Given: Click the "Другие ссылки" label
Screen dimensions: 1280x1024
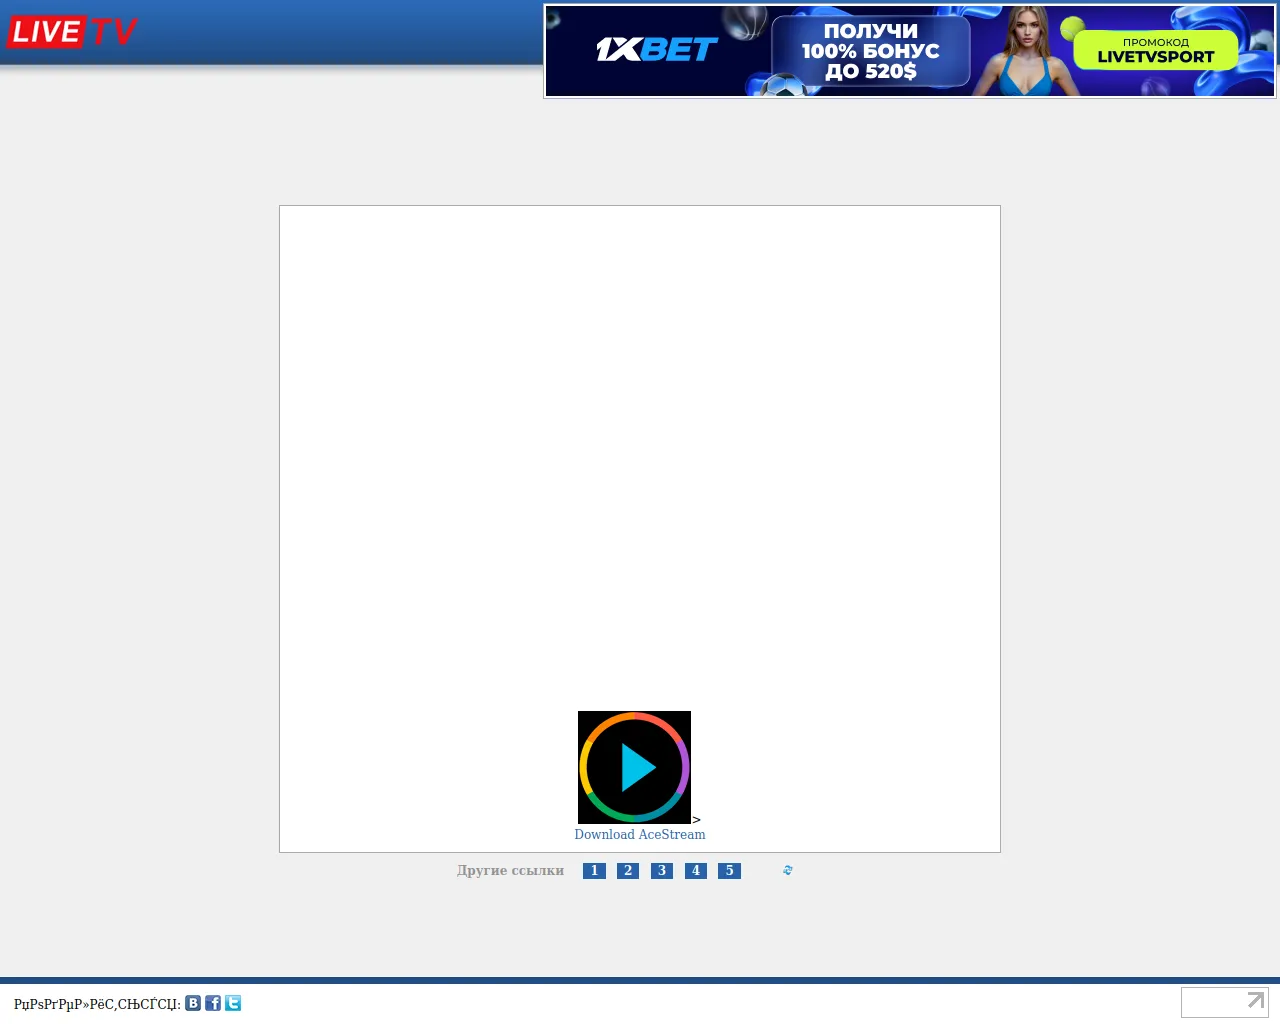Looking at the screenshot, I should (510, 871).
